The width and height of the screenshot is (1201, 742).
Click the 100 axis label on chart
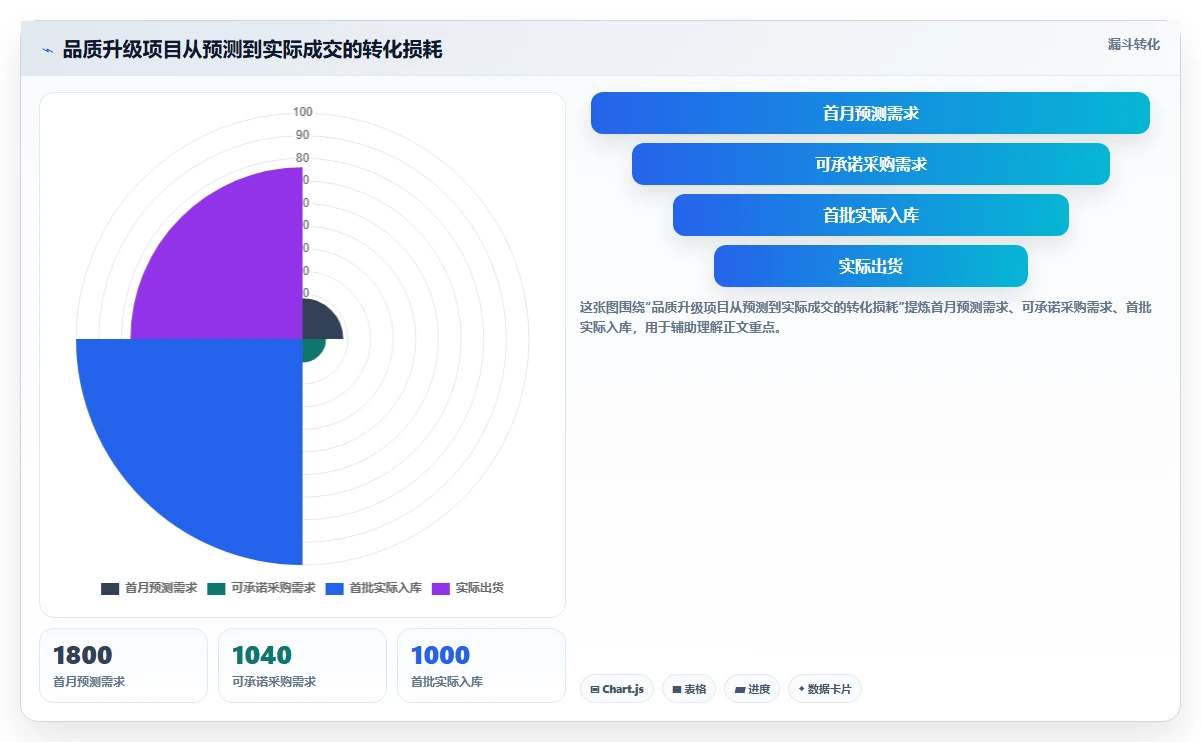302,112
